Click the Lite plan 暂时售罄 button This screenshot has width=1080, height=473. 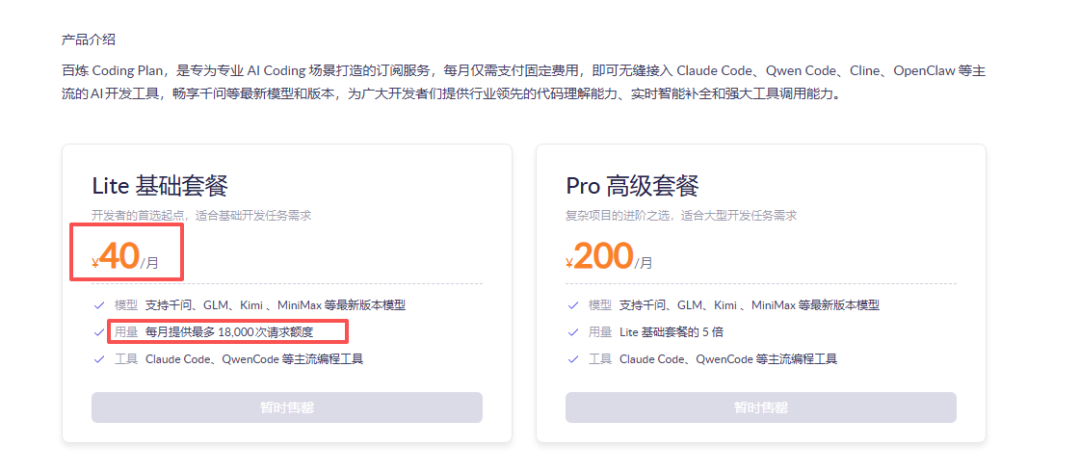[x=287, y=408]
